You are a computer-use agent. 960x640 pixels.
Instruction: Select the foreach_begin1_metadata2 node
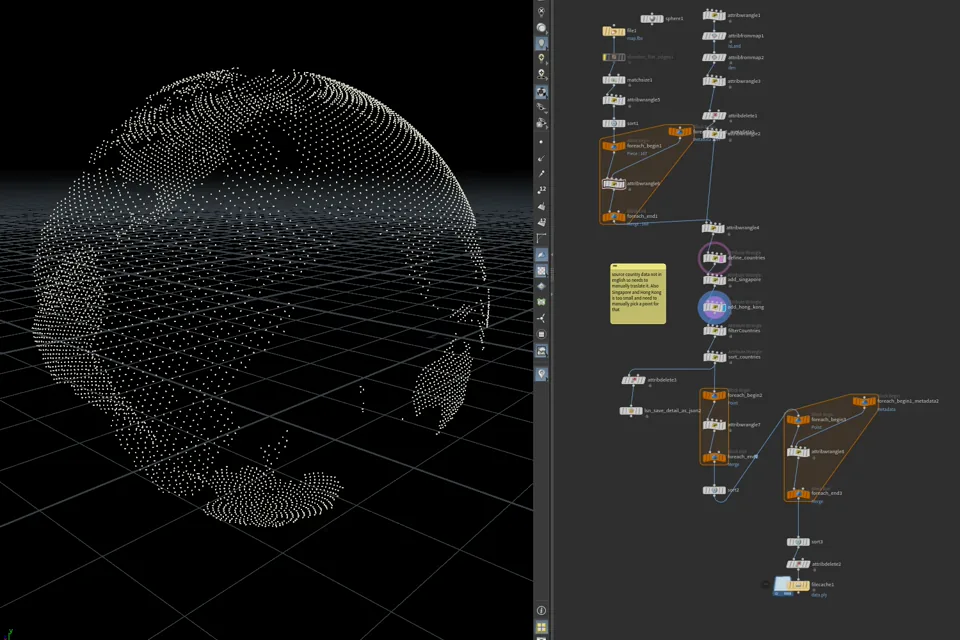pos(864,401)
